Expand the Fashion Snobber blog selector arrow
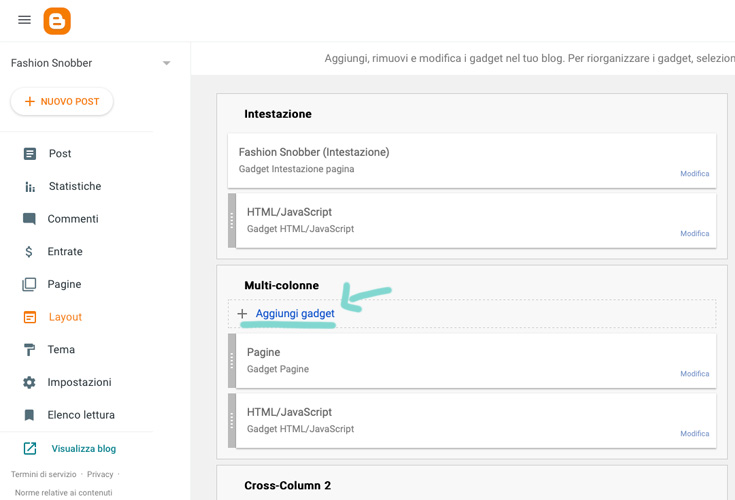Viewport: 735px width, 500px height. 166,63
